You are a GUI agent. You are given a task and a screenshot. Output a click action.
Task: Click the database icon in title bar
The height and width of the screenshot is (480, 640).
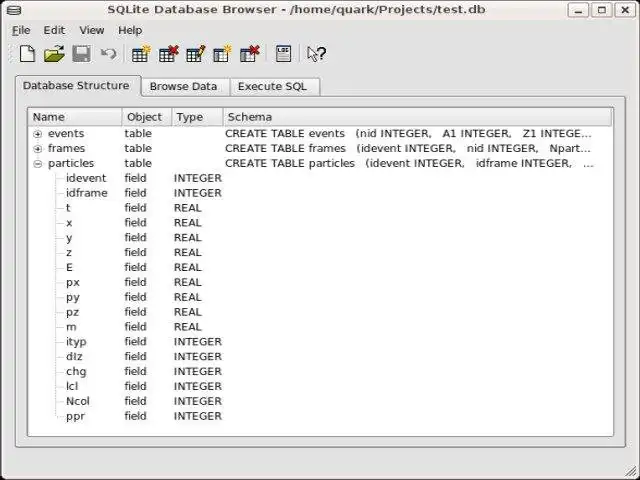pos(14,10)
